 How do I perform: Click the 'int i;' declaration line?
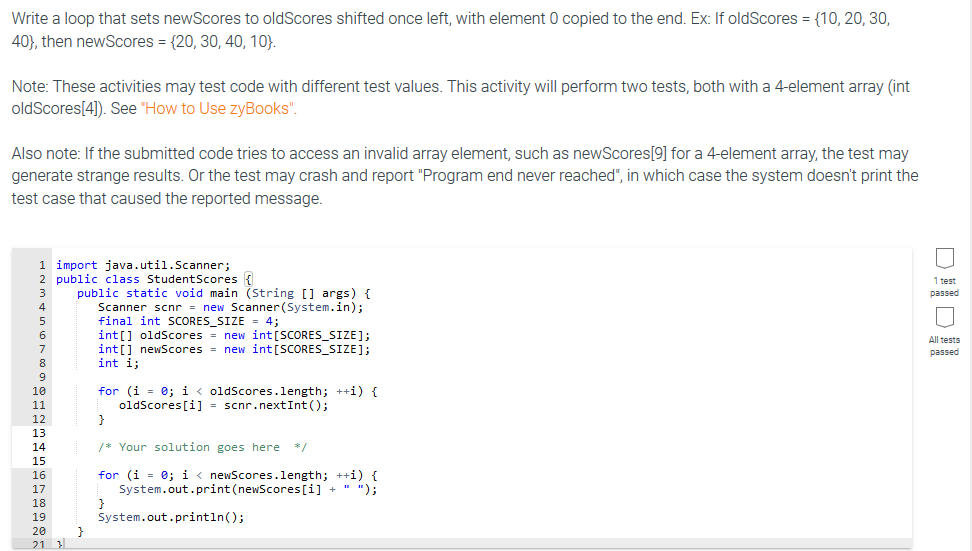tap(118, 363)
